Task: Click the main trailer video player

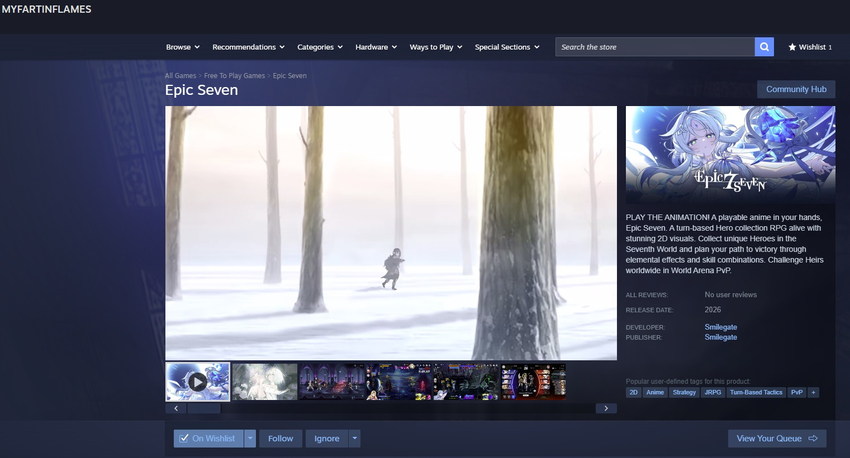Action: [x=391, y=233]
